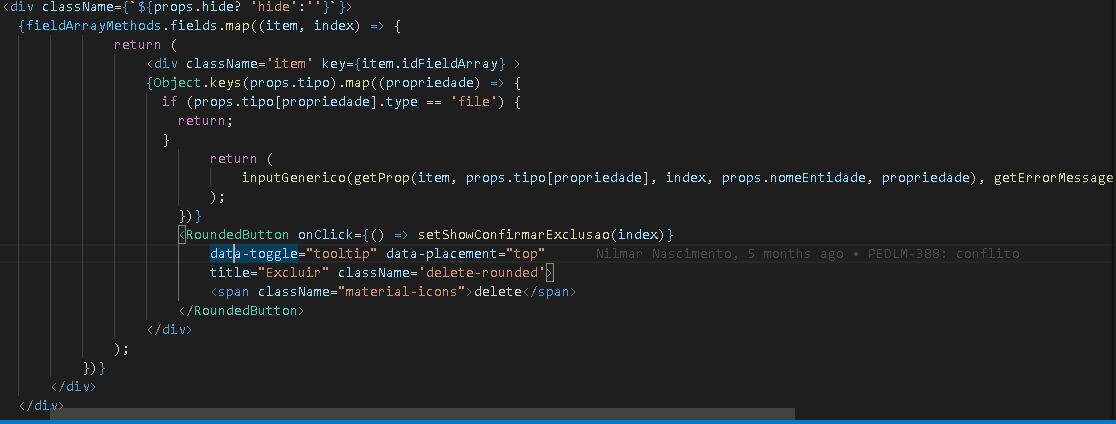The height and width of the screenshot is (424, 1116).
Task: Click the getProp function name
Action: point(381,177)
